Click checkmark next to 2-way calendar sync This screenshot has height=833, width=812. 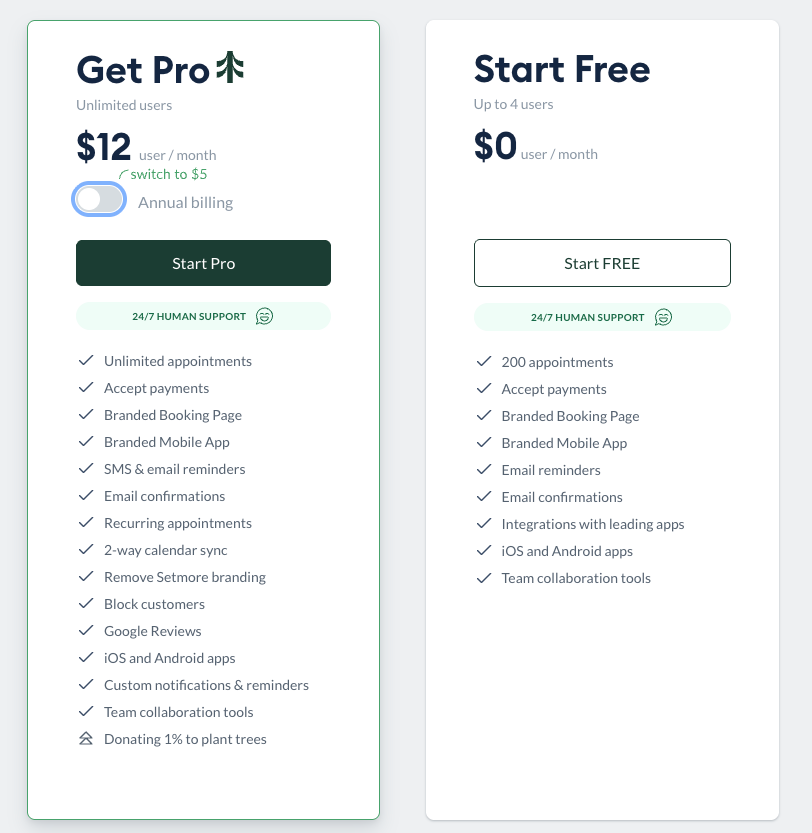point(86,550)
